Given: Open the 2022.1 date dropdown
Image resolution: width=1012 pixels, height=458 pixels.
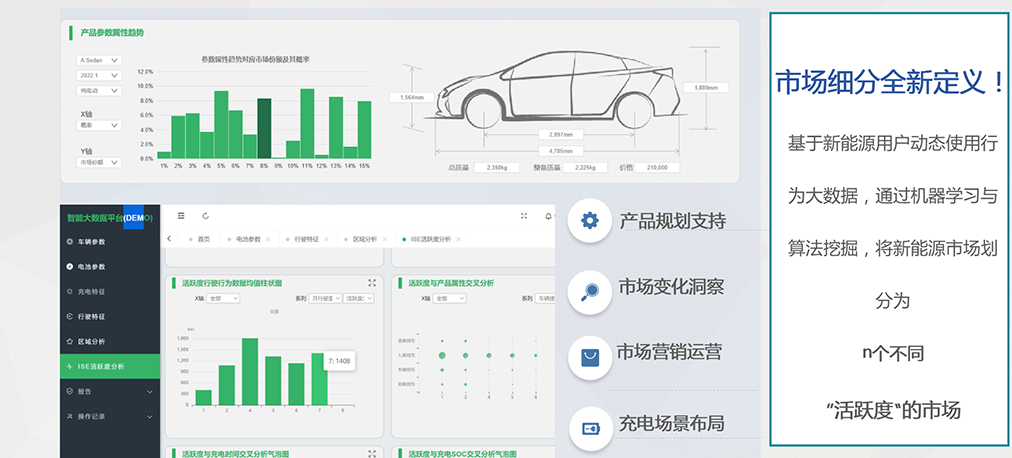Looking at the screenshot, I should click(99, 75).
